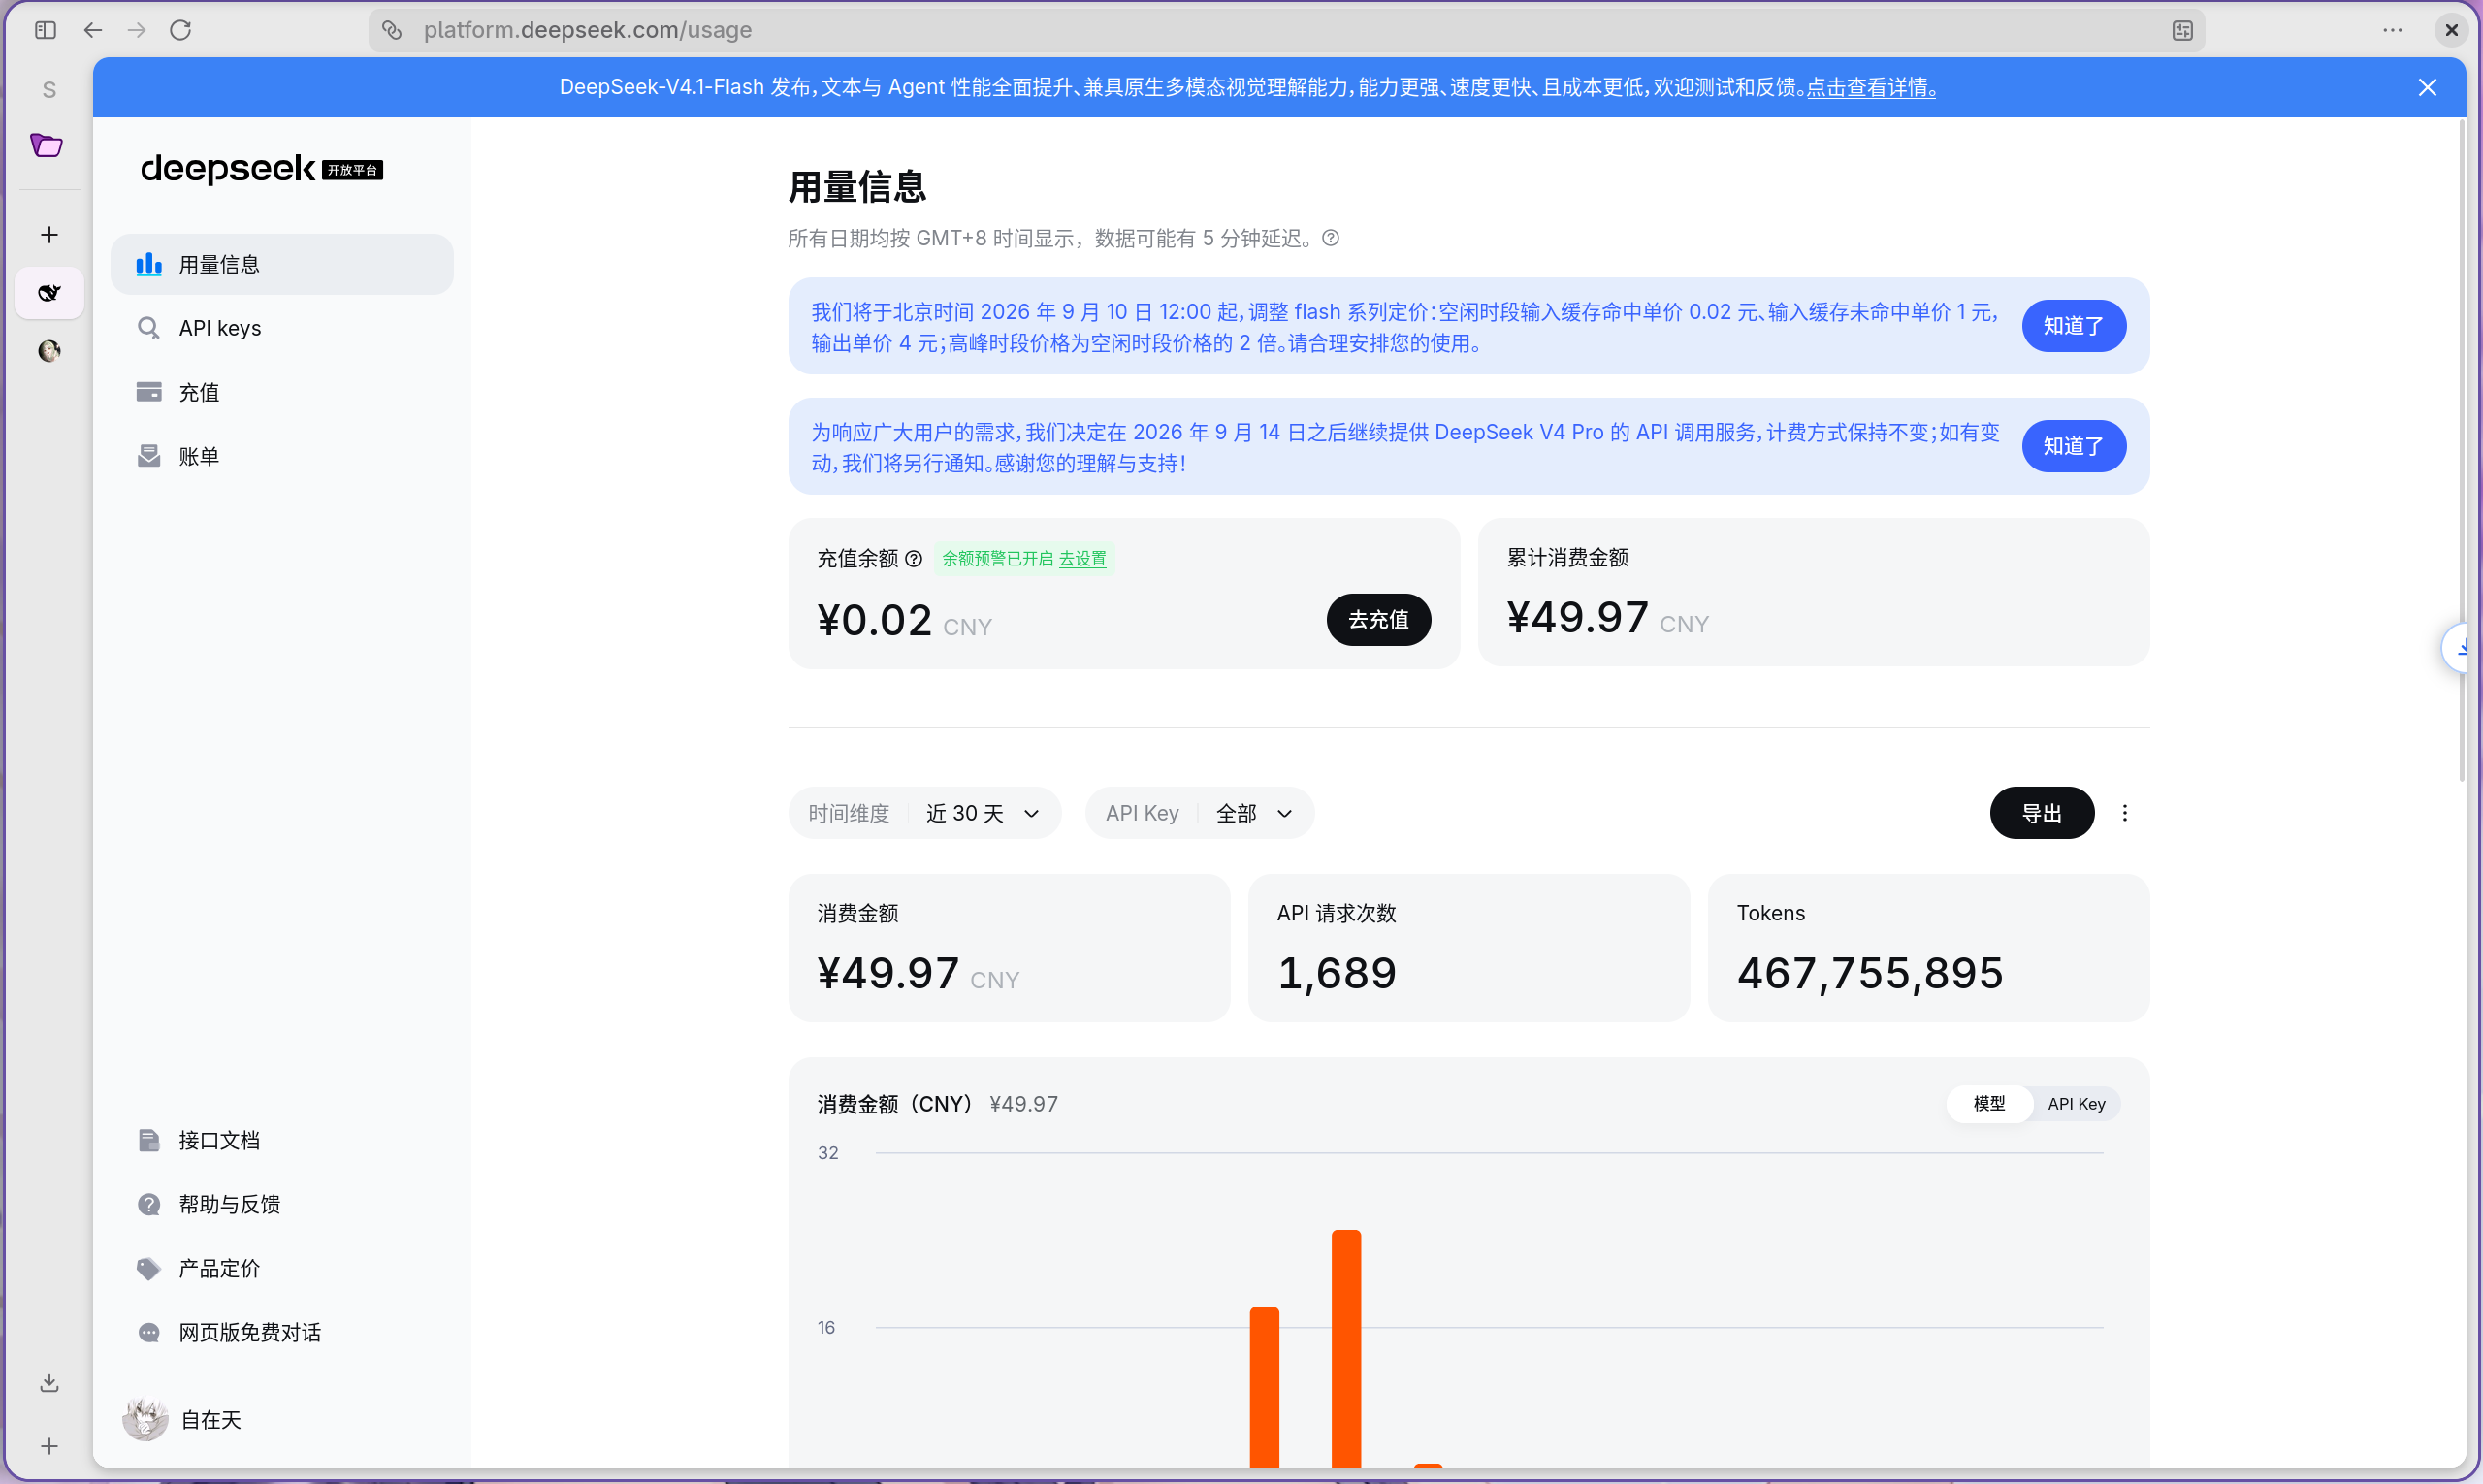Open the browser three-dot menu
The height and width of the screenshot is (1484, 2483).
[2392, 30]
